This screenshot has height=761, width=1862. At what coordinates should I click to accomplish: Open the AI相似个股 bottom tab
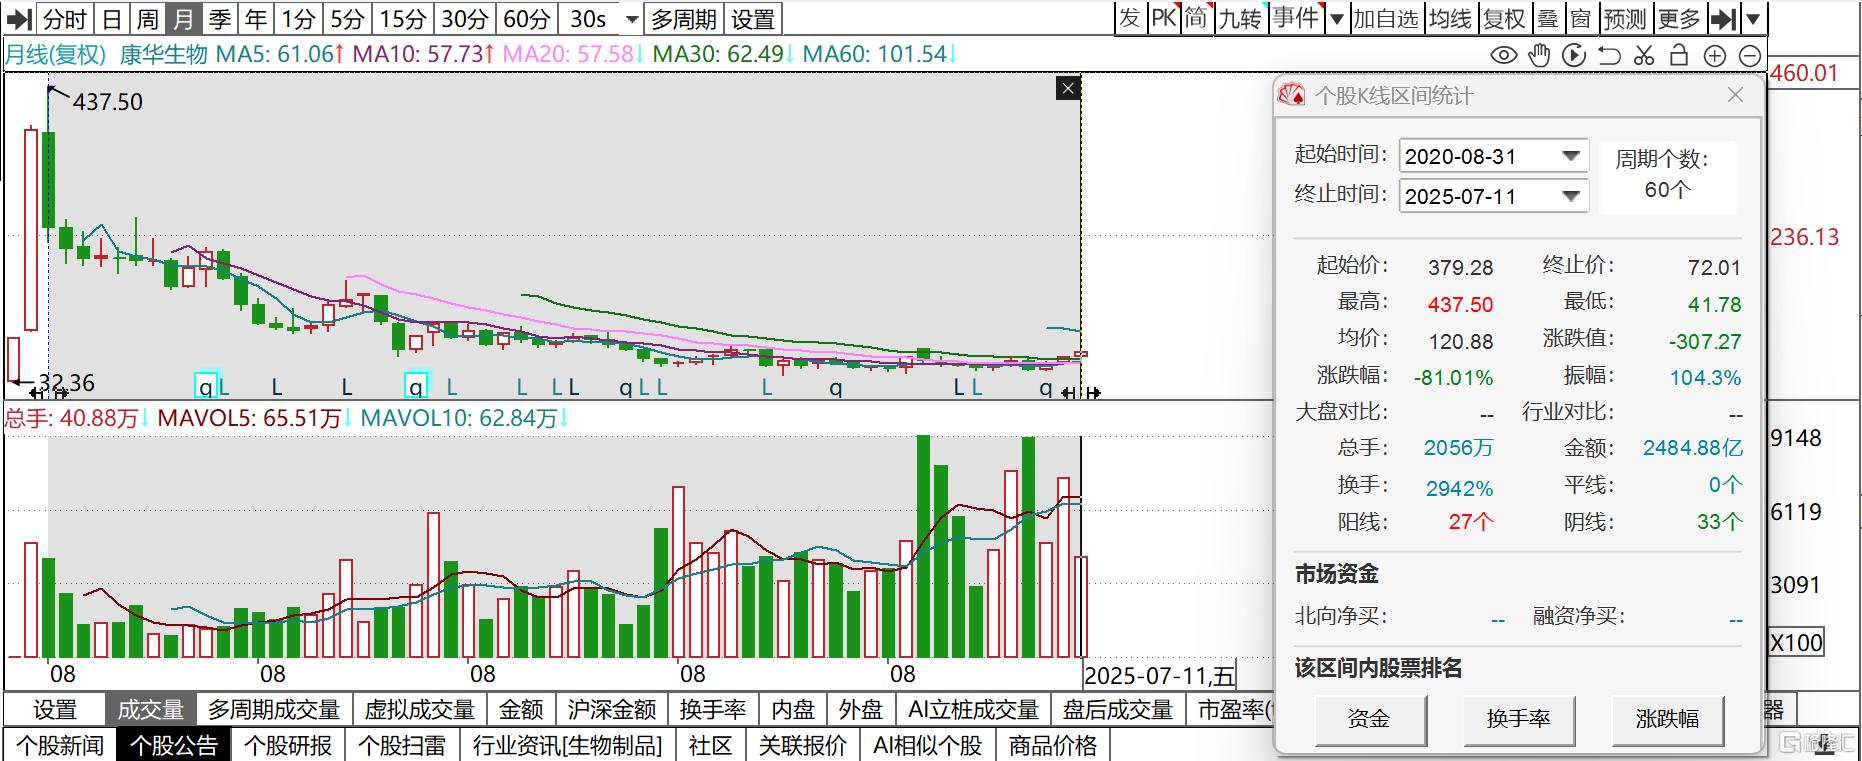pyautogui.click(x=927, y=745)
